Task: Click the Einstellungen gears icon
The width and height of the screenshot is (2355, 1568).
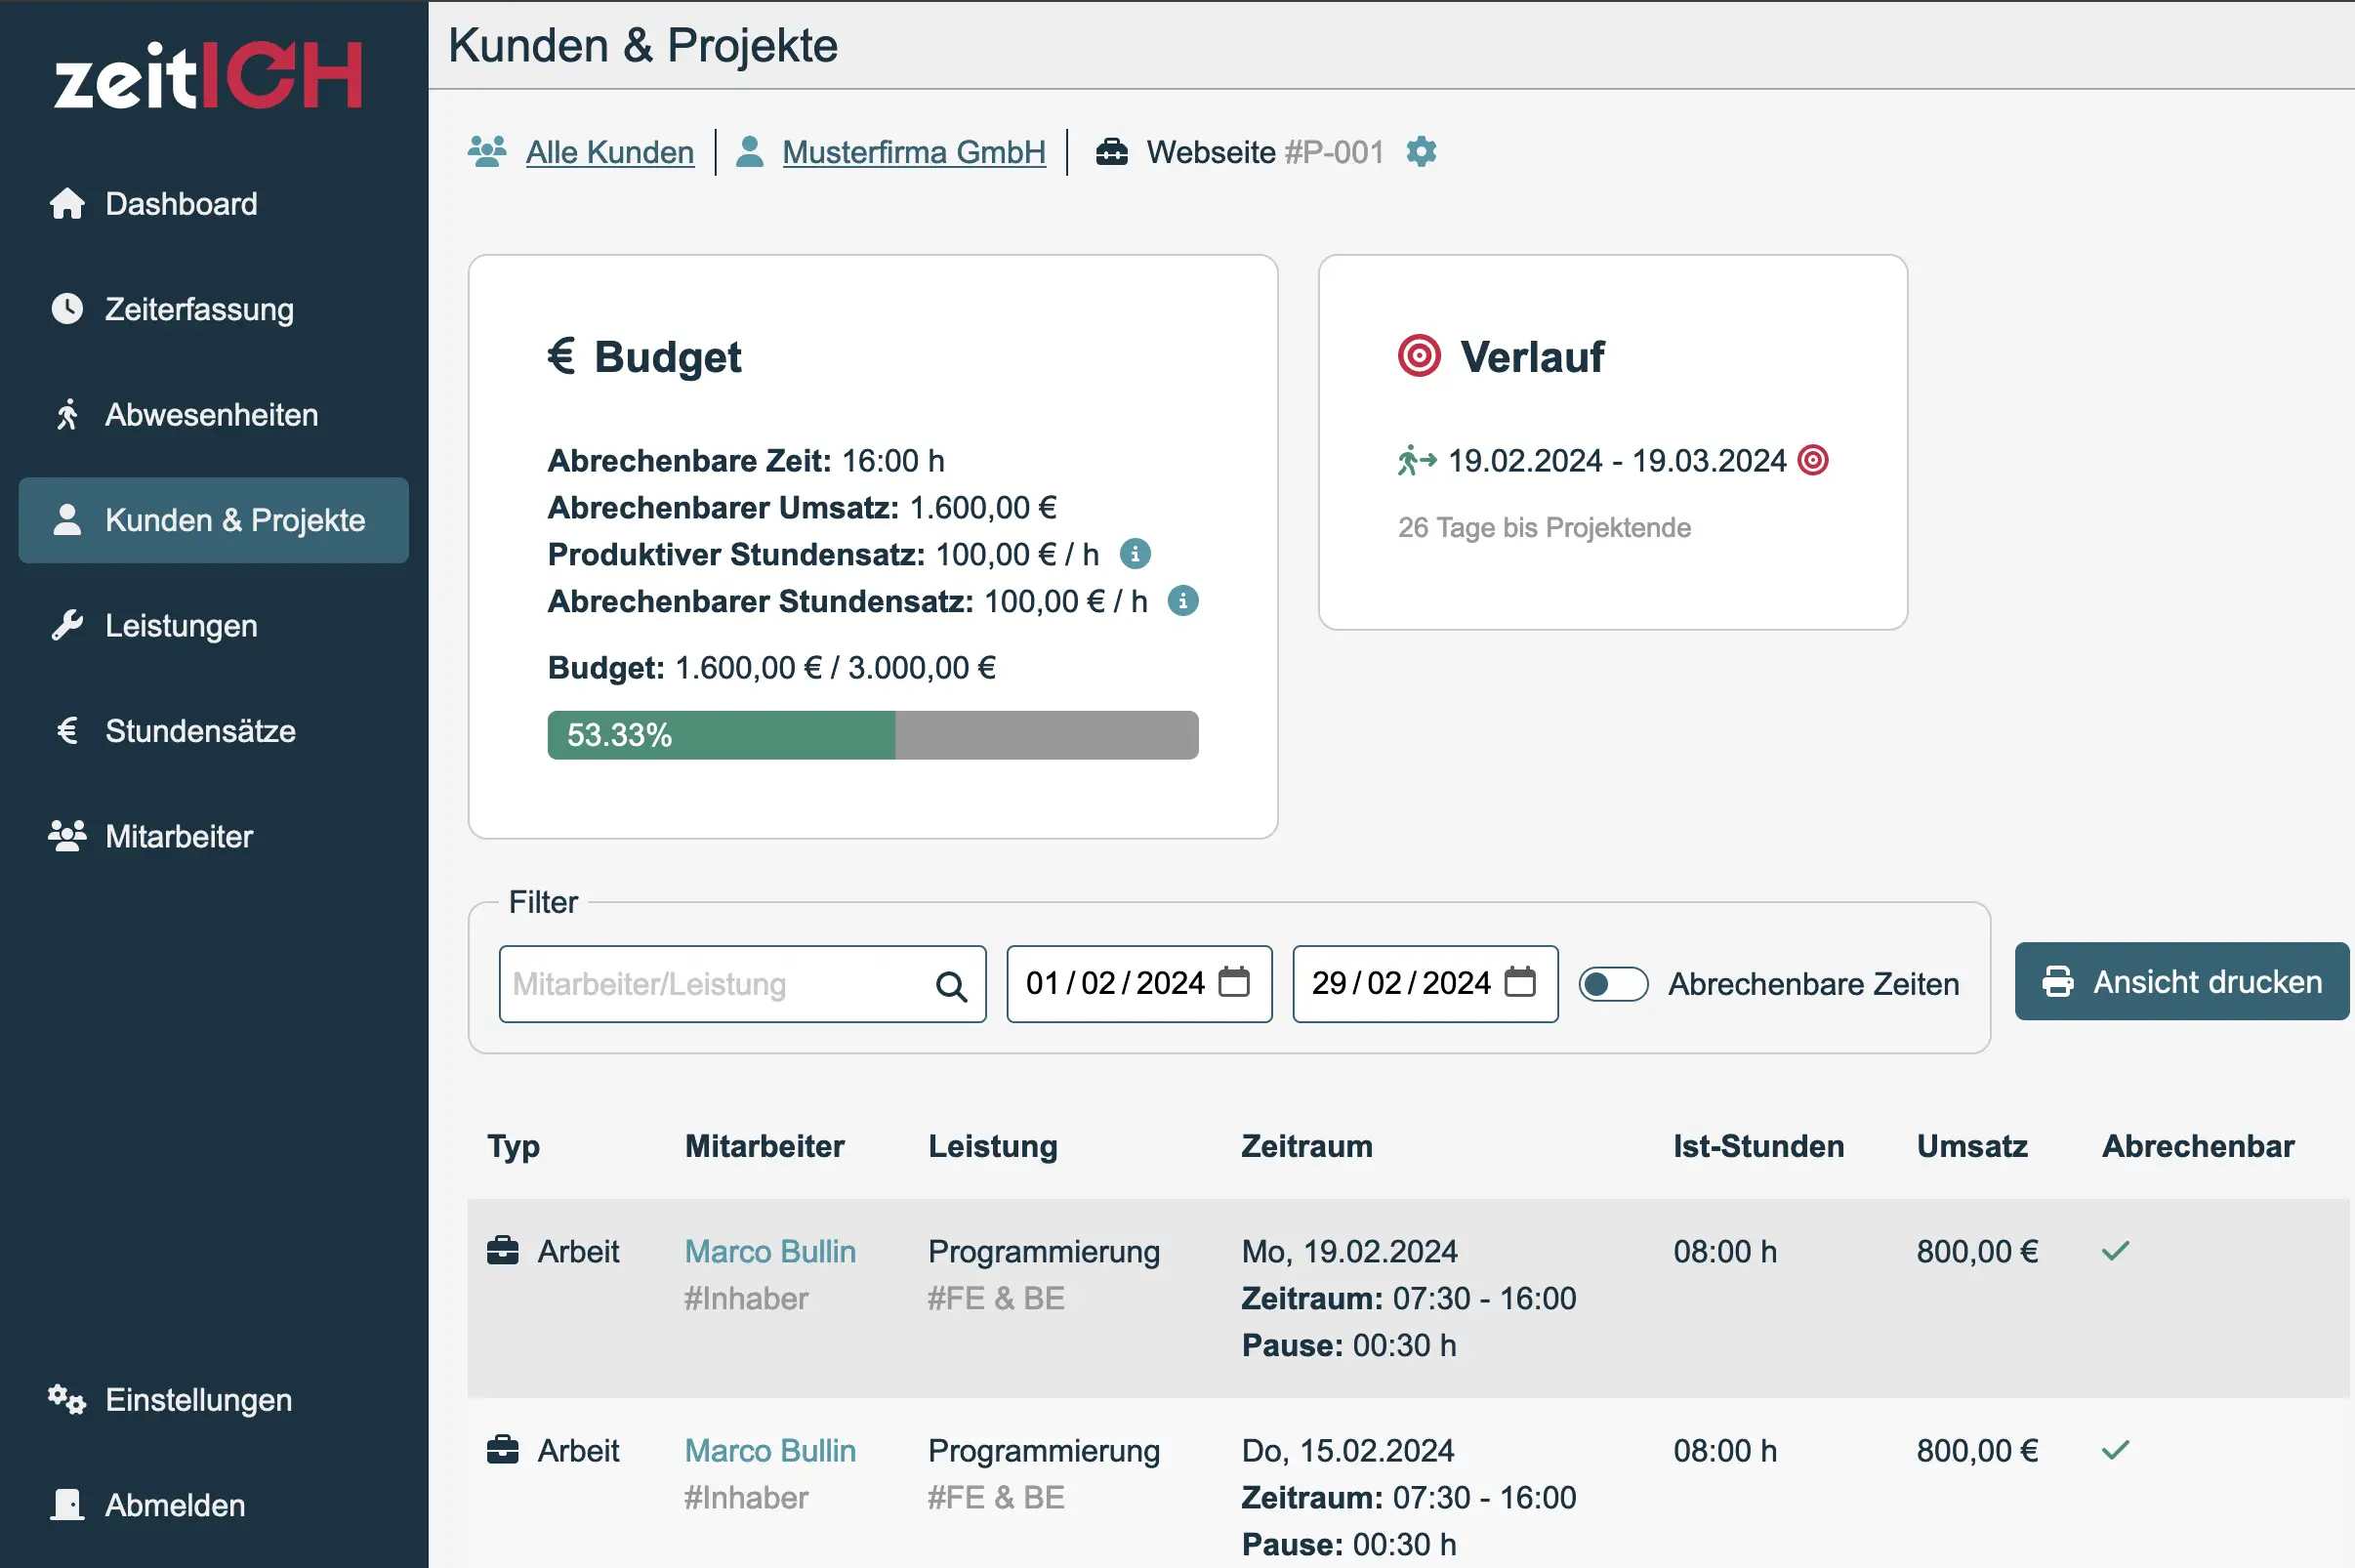Action: [x=67, y=1400]
